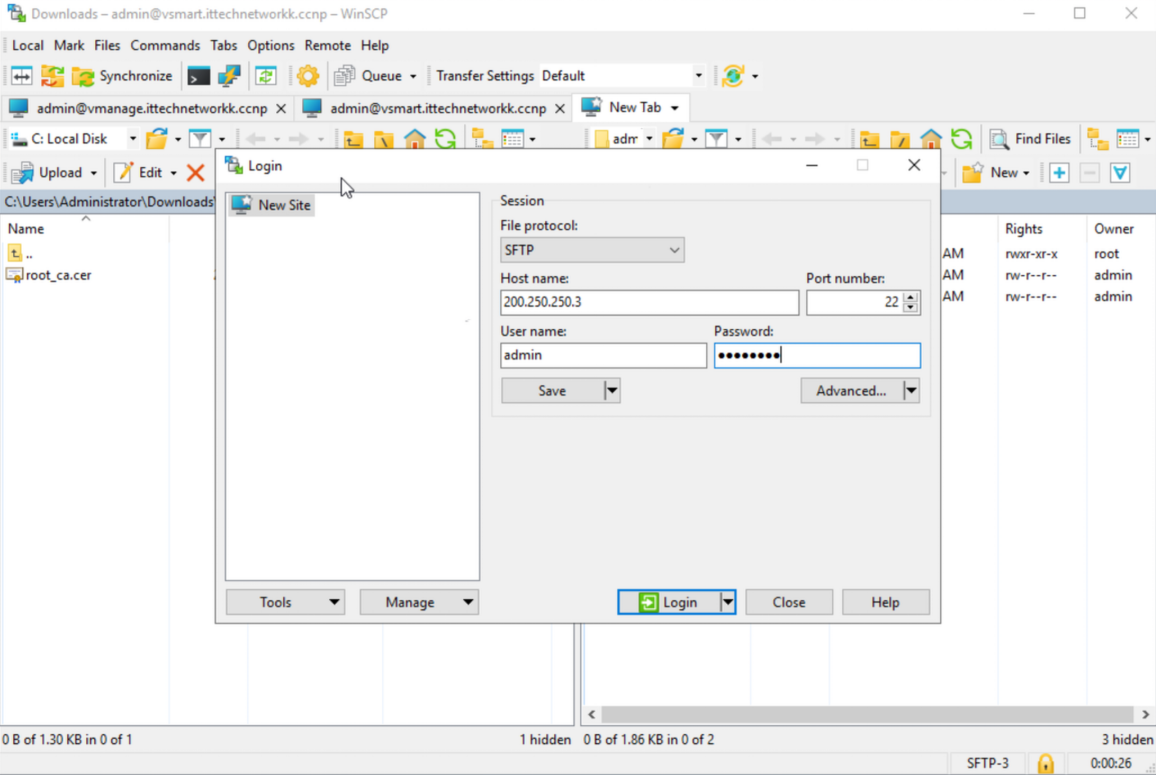Viewport: 1156px width, 775px height.
Task: Click the local panel Open Directory folder icon
Action: pos(157,139)
